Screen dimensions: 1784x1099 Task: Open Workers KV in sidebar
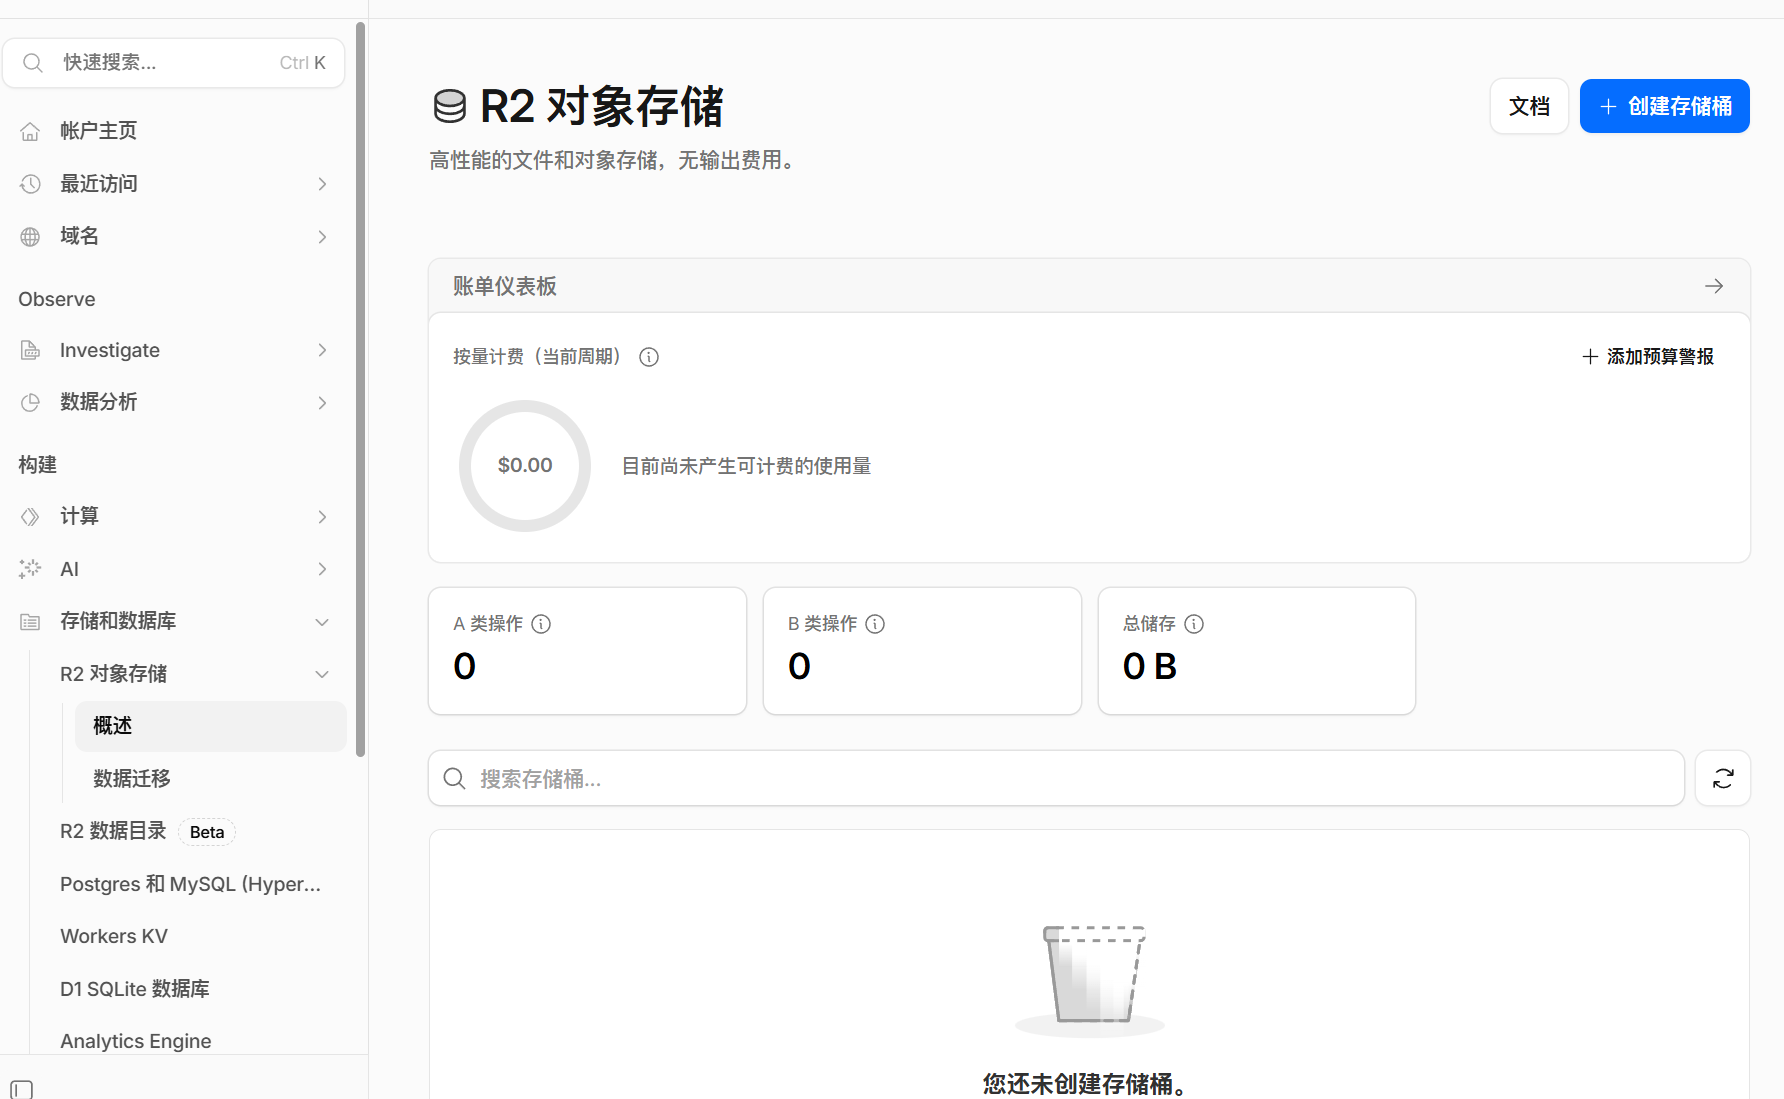coord(114,936)
